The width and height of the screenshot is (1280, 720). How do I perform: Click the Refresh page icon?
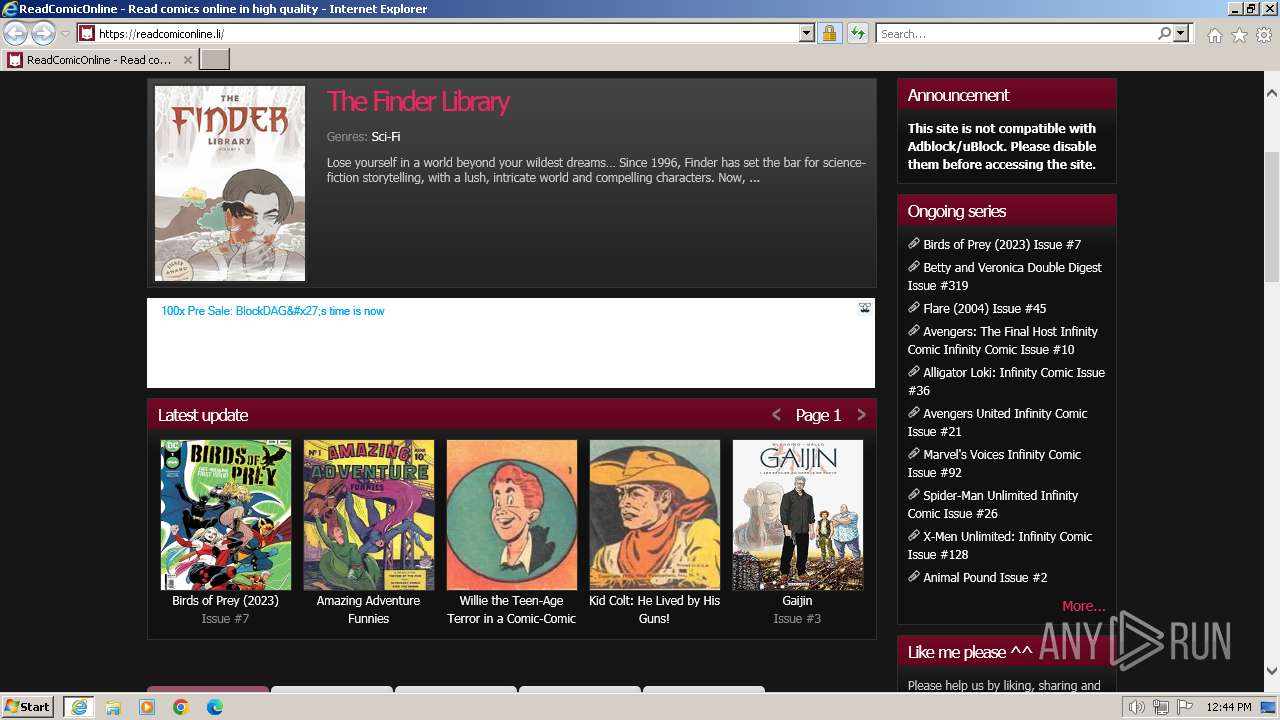pyautogui.click(x=857, y=33)
